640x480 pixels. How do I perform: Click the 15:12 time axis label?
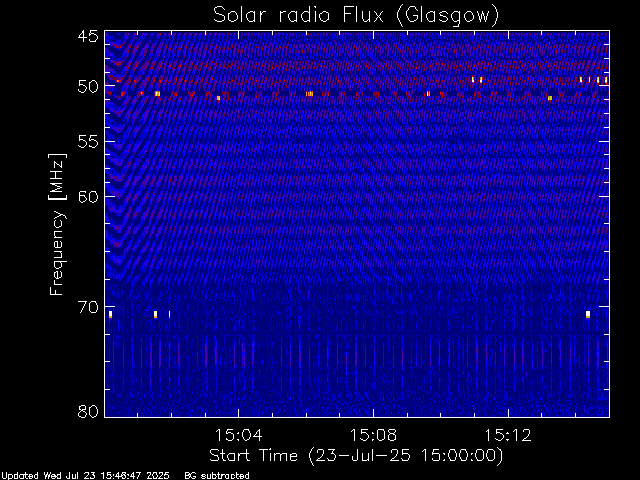point(508,435)
